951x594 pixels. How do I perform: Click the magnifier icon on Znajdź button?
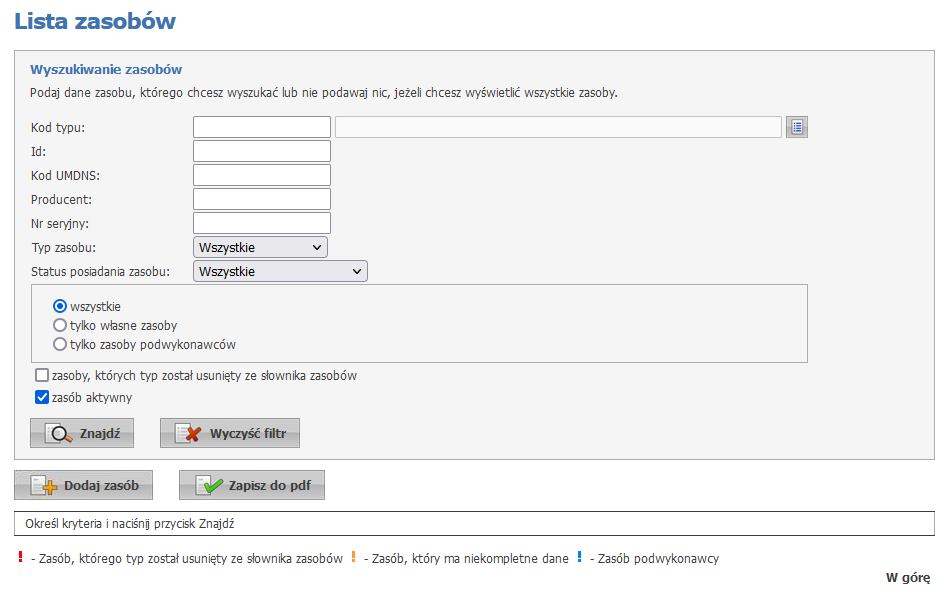coord(59,434)
